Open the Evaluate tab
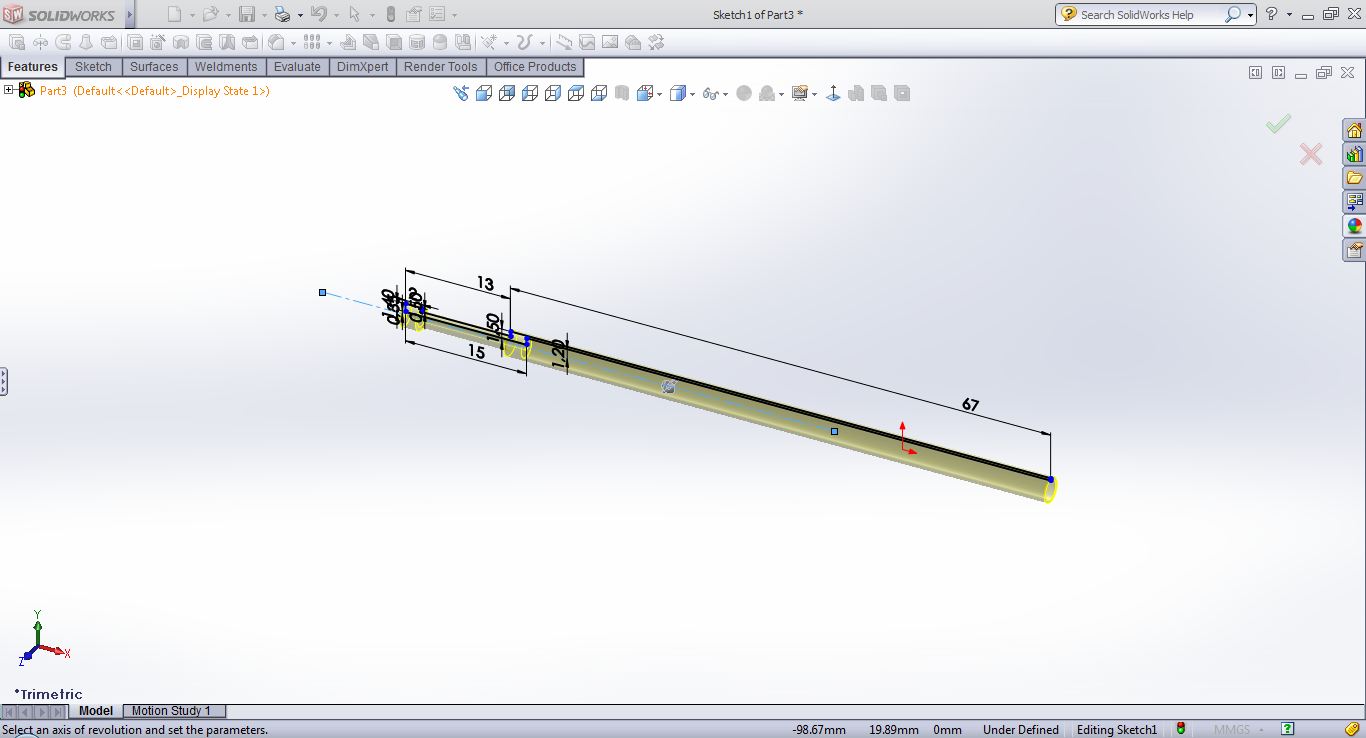 point(297,67)
